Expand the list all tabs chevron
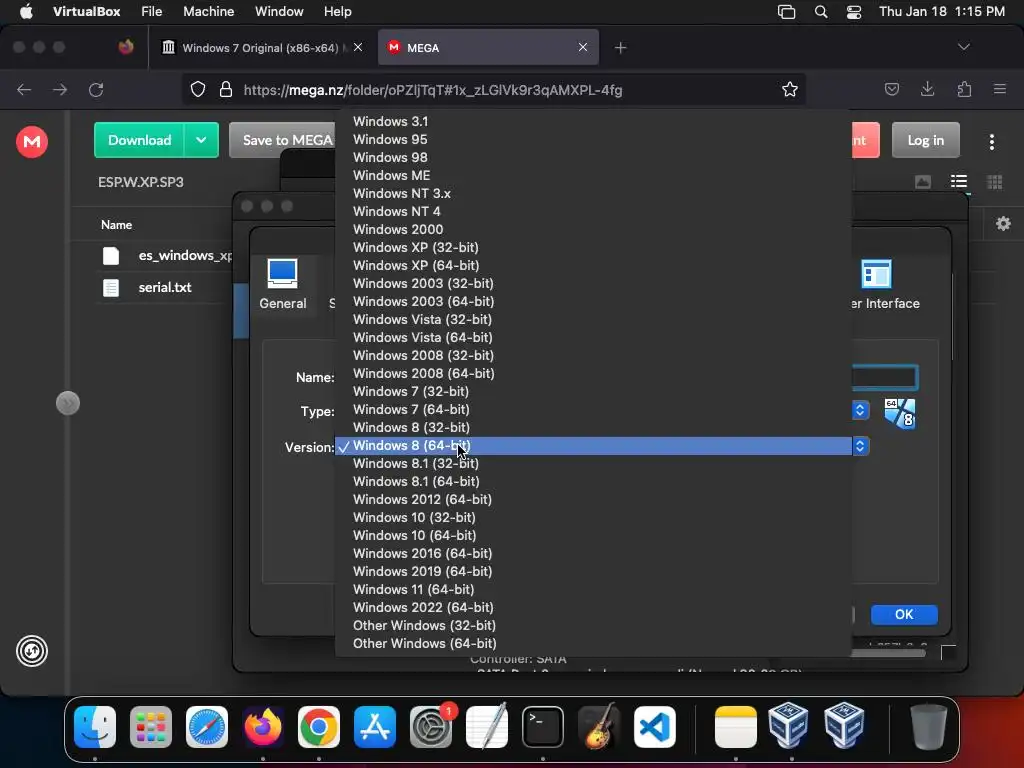Screen dimensions: 1024x768 point(963,47)
